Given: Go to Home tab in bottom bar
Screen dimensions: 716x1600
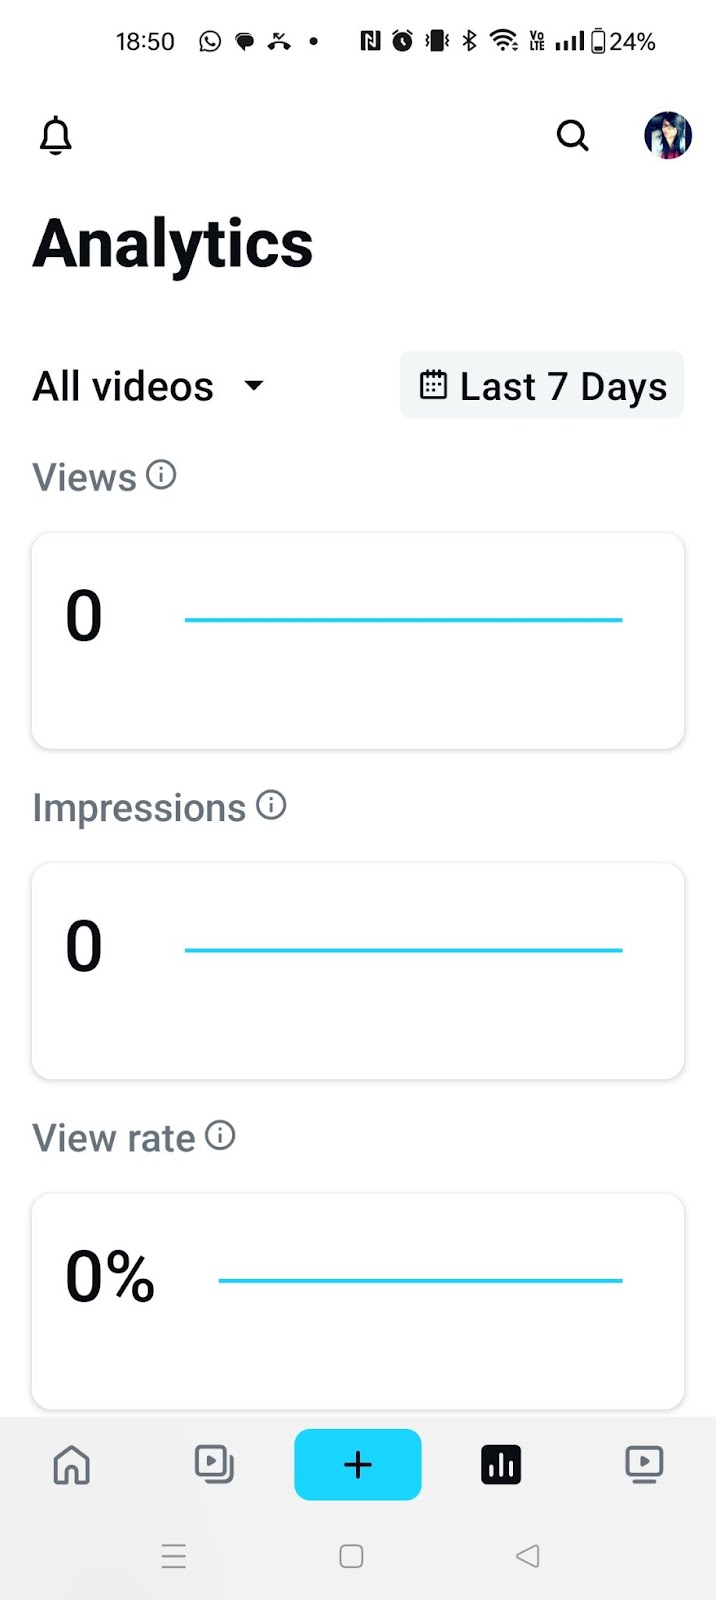Looking at the screenshot, I should [72, 1465].
